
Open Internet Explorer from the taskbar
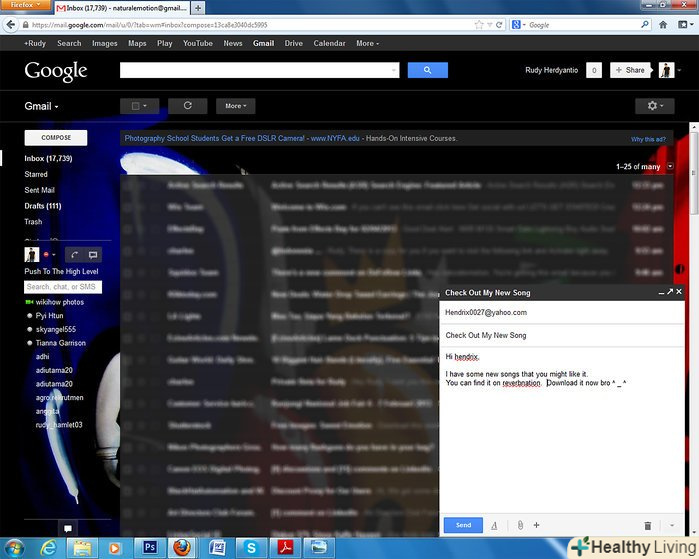pos(47,547)
